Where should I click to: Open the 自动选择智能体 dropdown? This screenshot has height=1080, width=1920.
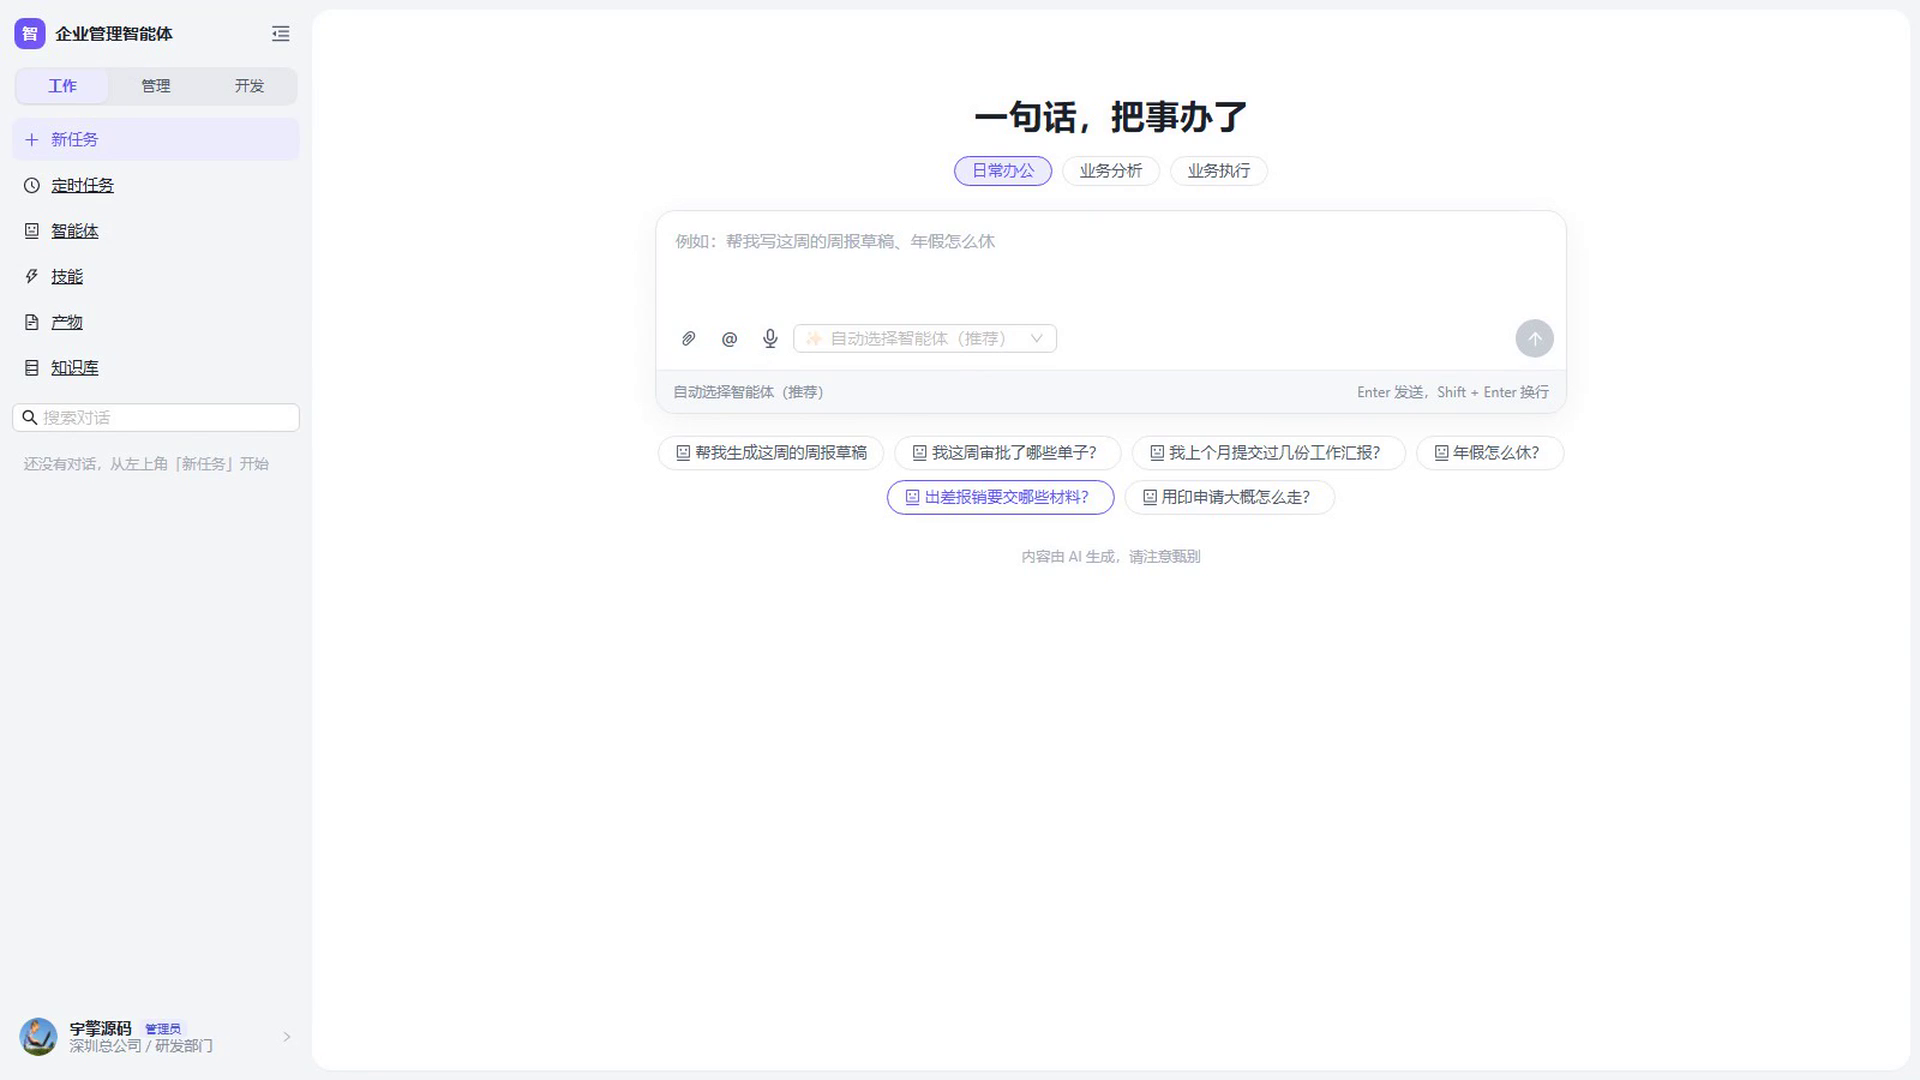point(925,339)
